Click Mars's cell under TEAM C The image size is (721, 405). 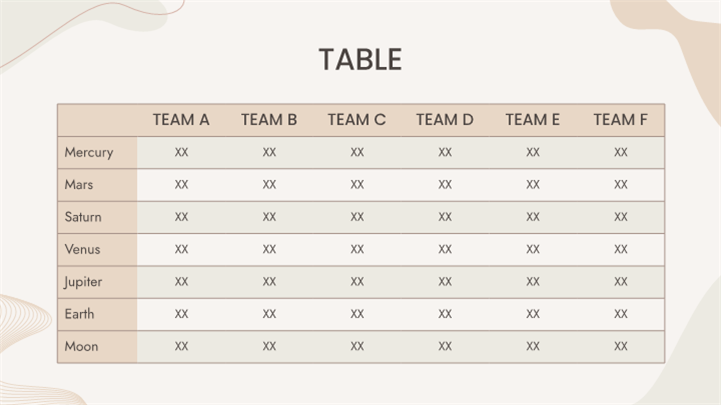[x=357, y=185]
